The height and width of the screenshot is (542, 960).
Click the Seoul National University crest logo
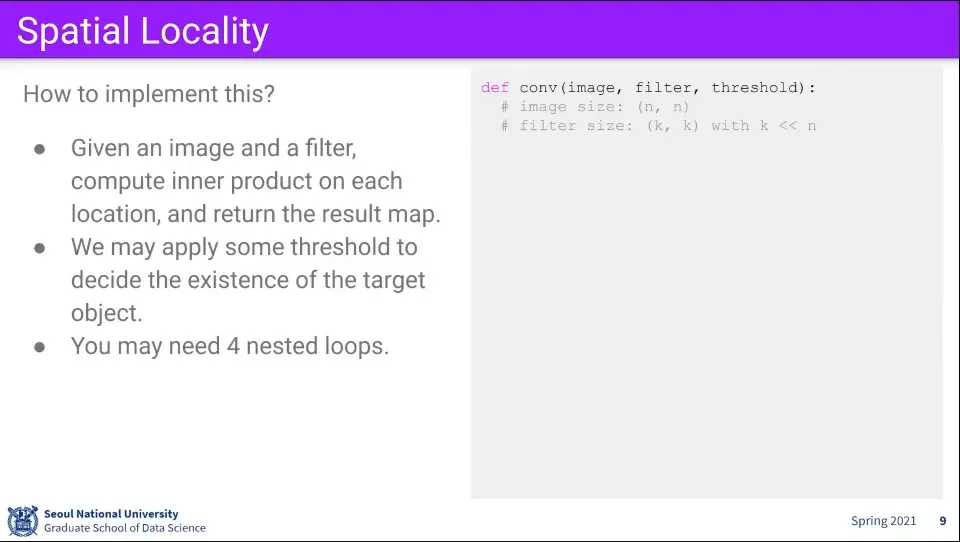pyautogui.click(x=23, y=521)
